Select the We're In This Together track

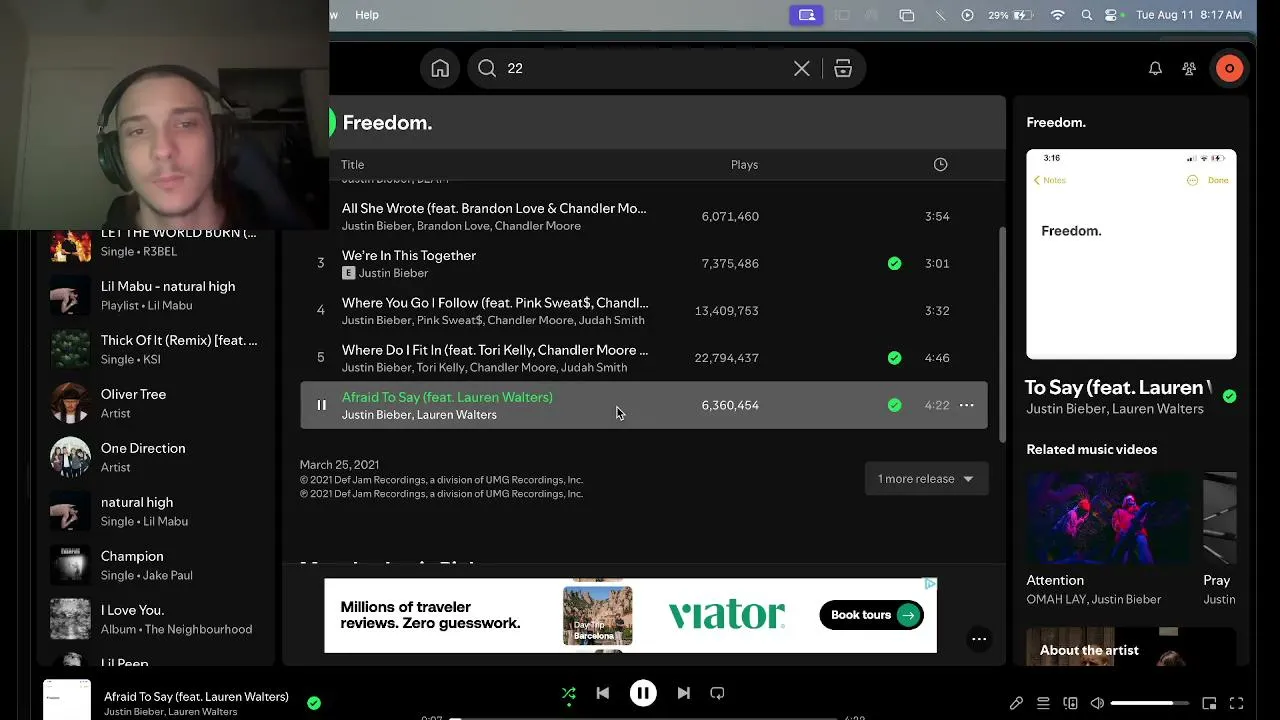409,255
